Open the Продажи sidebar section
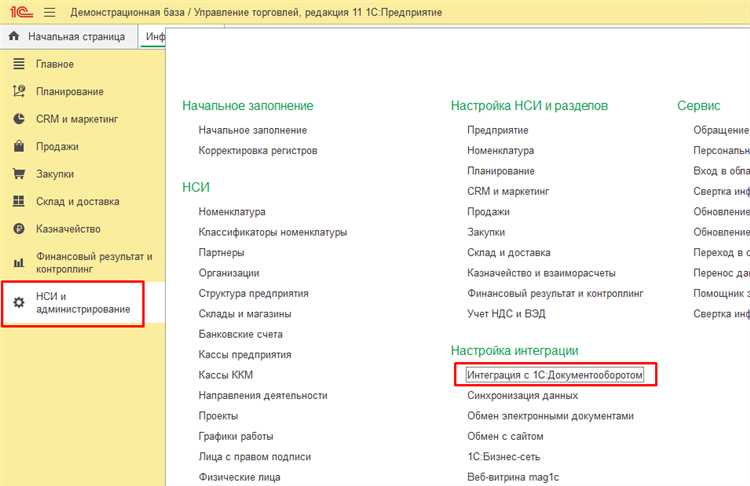Viewport: 750px width, 486px height. coord(57,146)
